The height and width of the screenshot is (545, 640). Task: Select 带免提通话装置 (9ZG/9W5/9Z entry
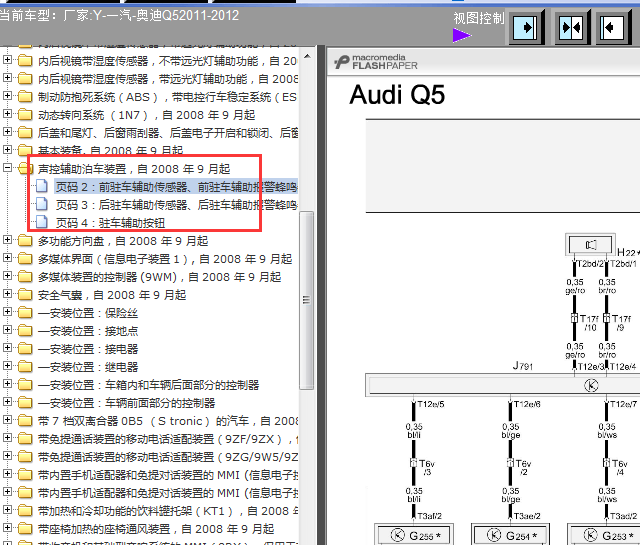click(x=167, y=457)
